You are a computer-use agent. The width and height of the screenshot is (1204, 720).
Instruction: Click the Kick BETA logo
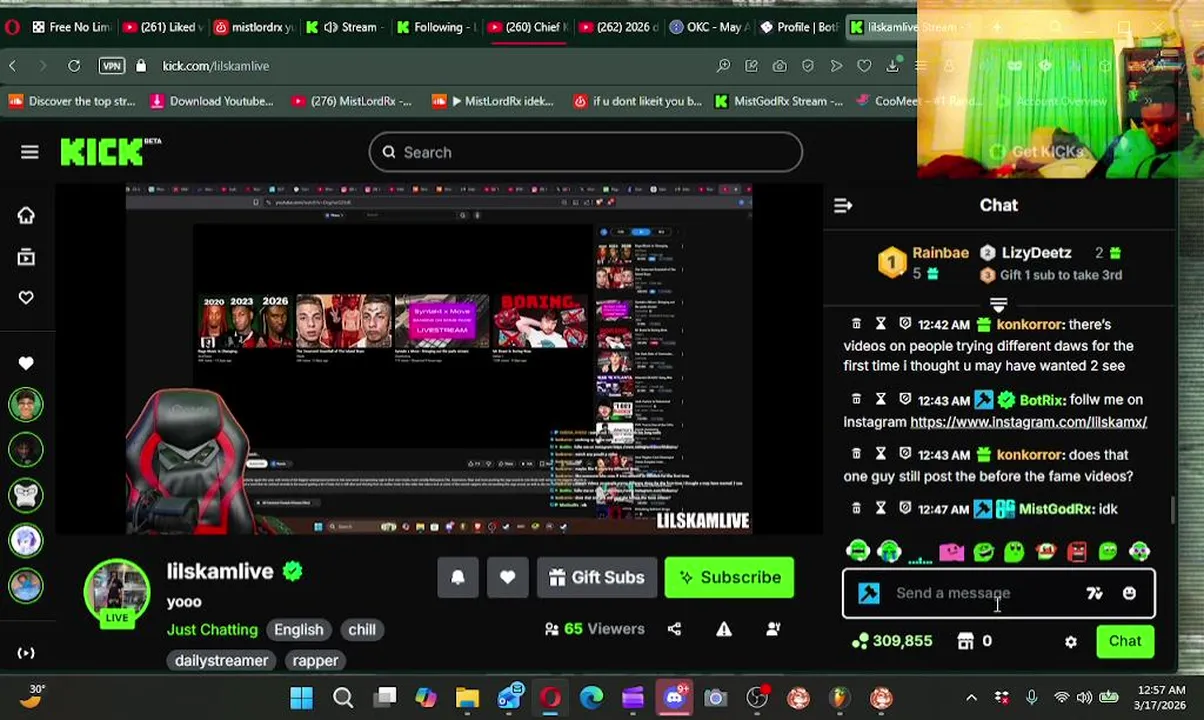click(x=111, y=152)
